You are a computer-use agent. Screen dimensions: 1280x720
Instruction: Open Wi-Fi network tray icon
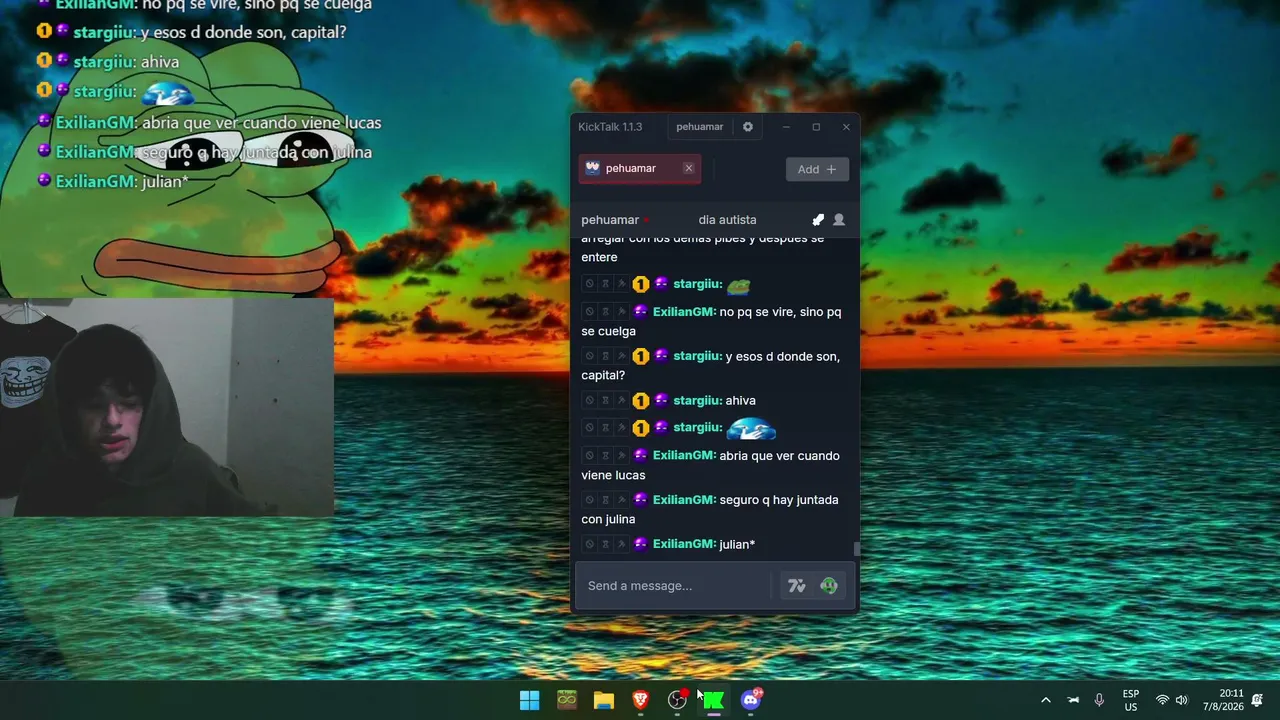click(1162, 700)
